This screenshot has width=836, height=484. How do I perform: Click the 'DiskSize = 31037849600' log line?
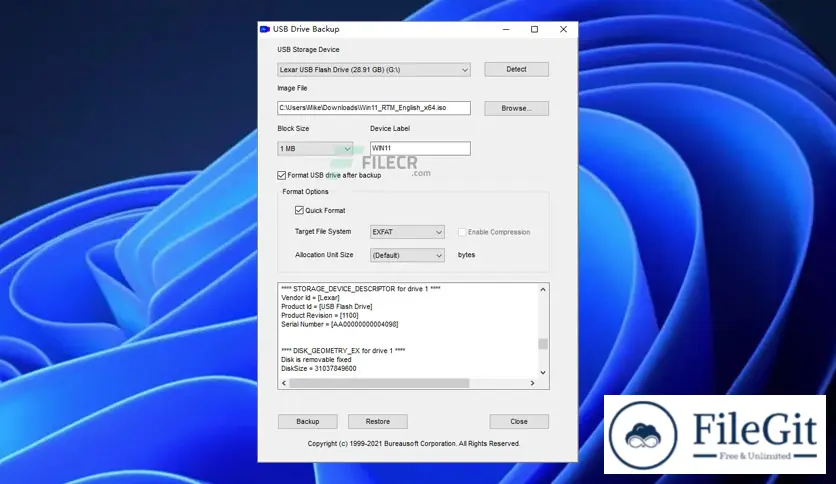(x=319, y=369)
